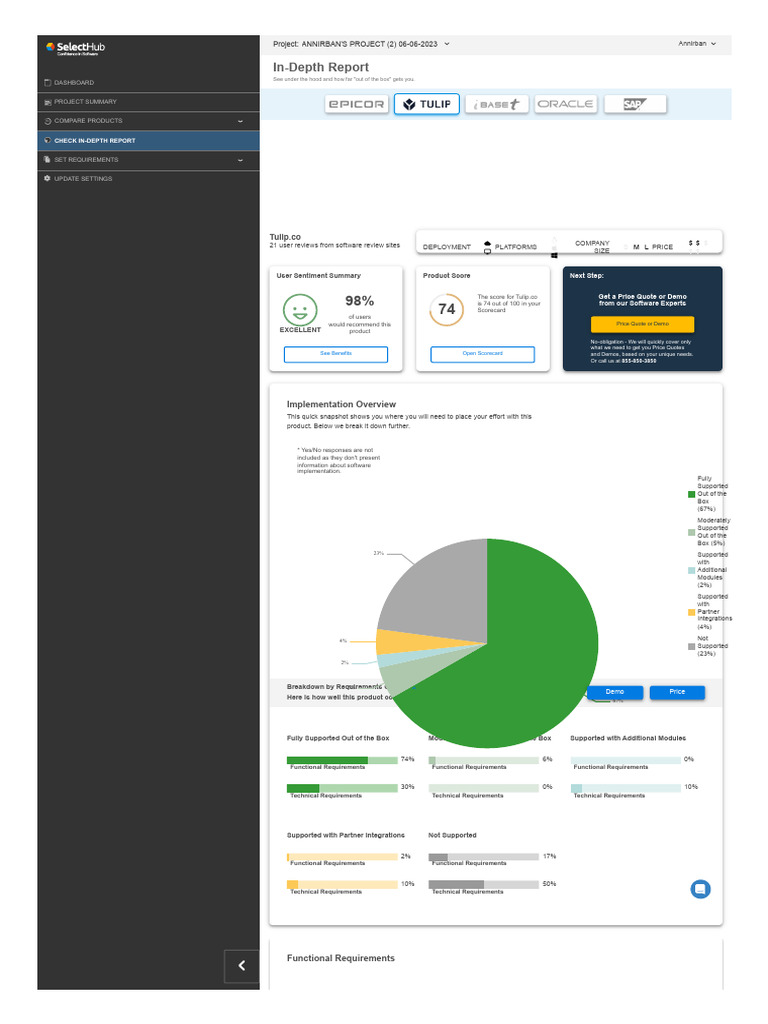The height and width of the screenshot is (1024, 768).
Task: Click the Open Scorecard button
Action: (x=483, y=354)
